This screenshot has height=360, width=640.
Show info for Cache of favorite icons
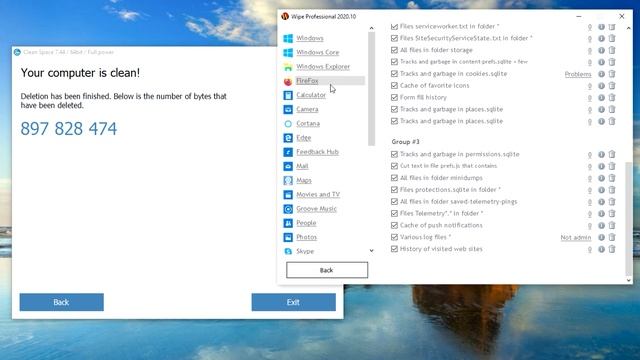coord(601,86)
